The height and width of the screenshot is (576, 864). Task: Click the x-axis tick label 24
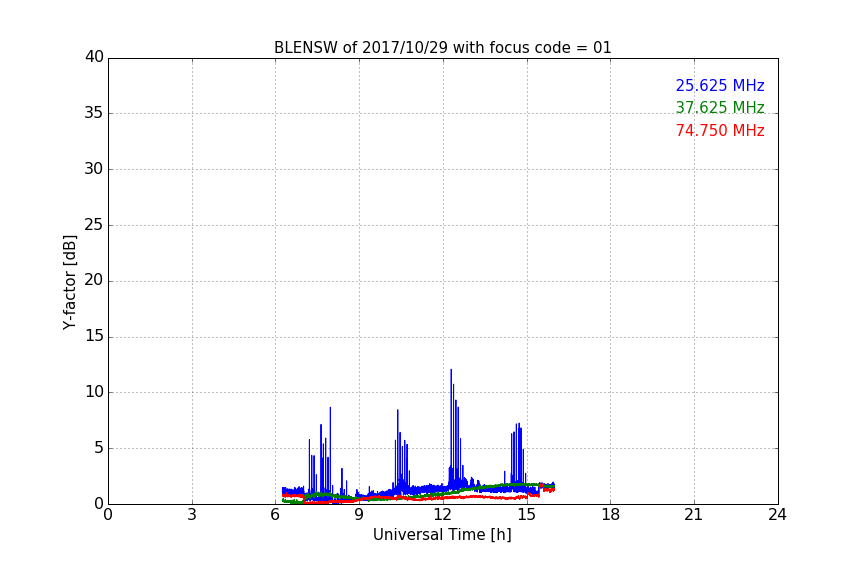[777, 515]
